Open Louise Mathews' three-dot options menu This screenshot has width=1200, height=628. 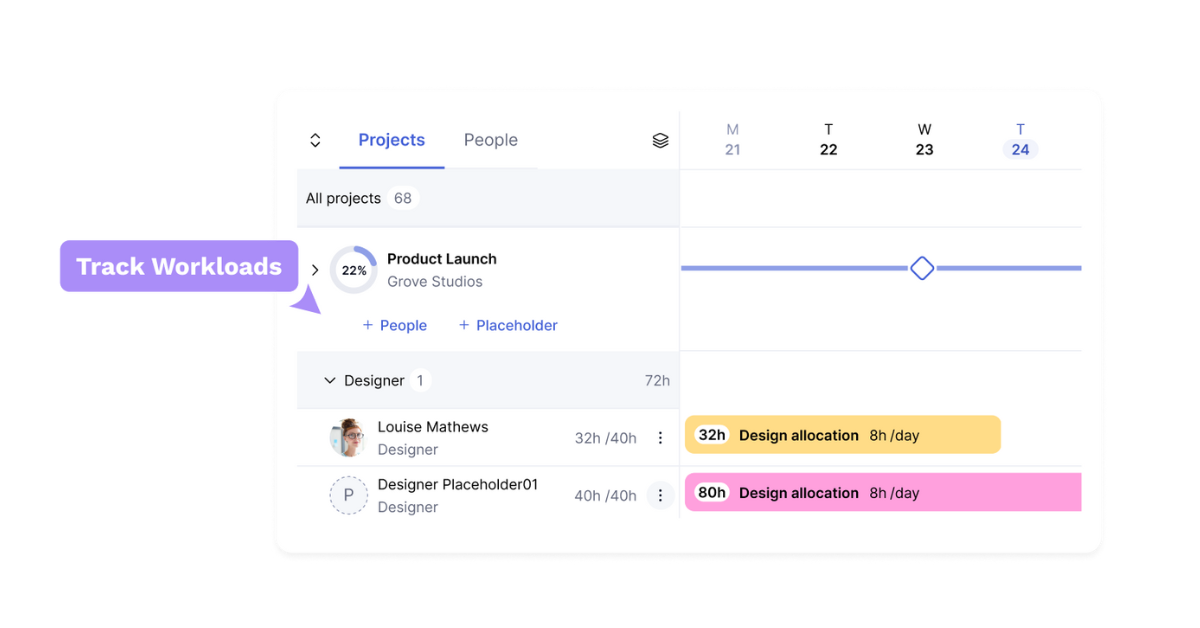point(660,438)
